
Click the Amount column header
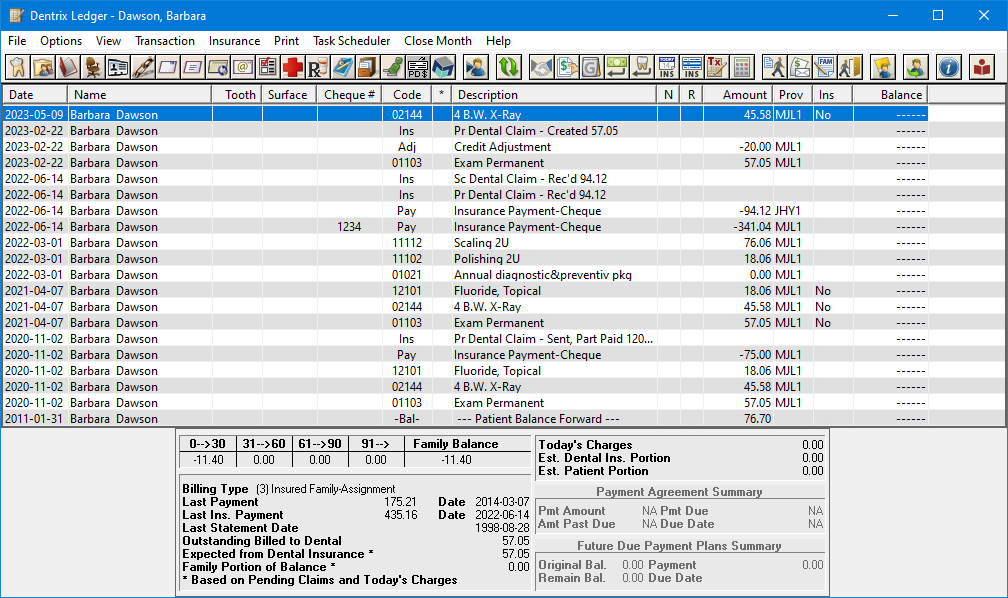coord(738,94)
